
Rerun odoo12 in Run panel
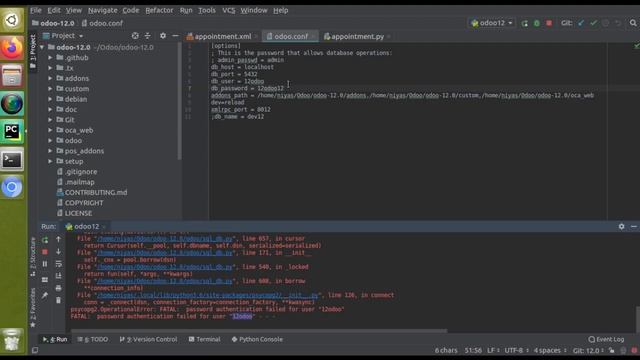tap(45, 240)
